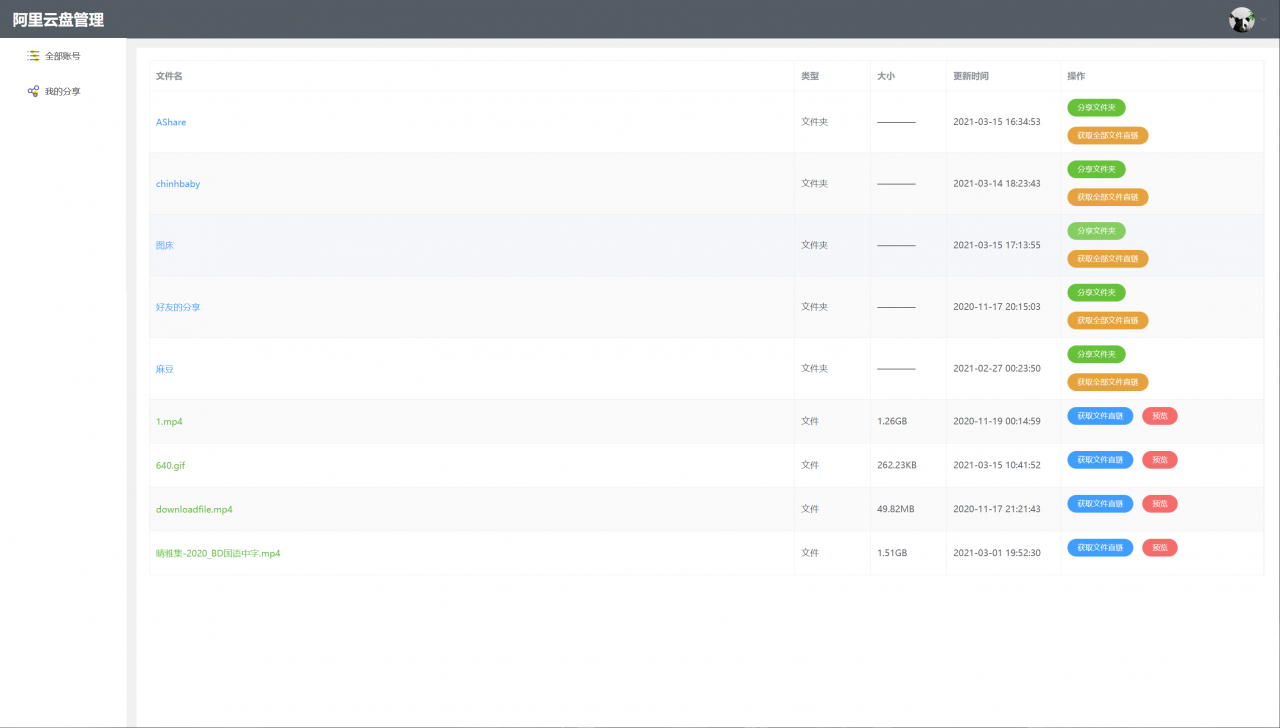Viewport: 1280px width, 728px height.
Task: Click 获取全部文件直链 in the 麻豆 row
Action: pyautogui.click(x=1108, y=382)
